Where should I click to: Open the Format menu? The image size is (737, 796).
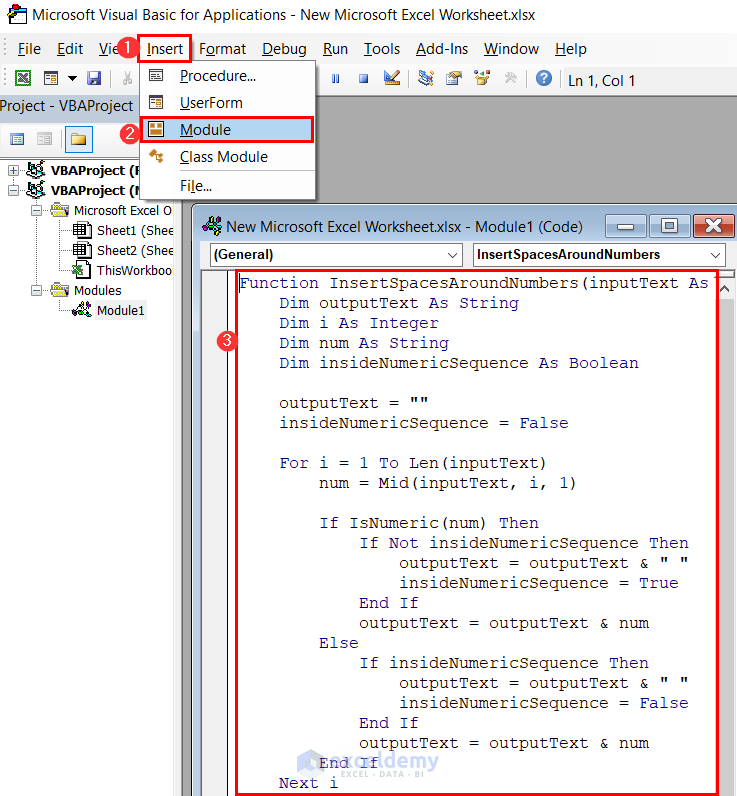pos(222,49)
